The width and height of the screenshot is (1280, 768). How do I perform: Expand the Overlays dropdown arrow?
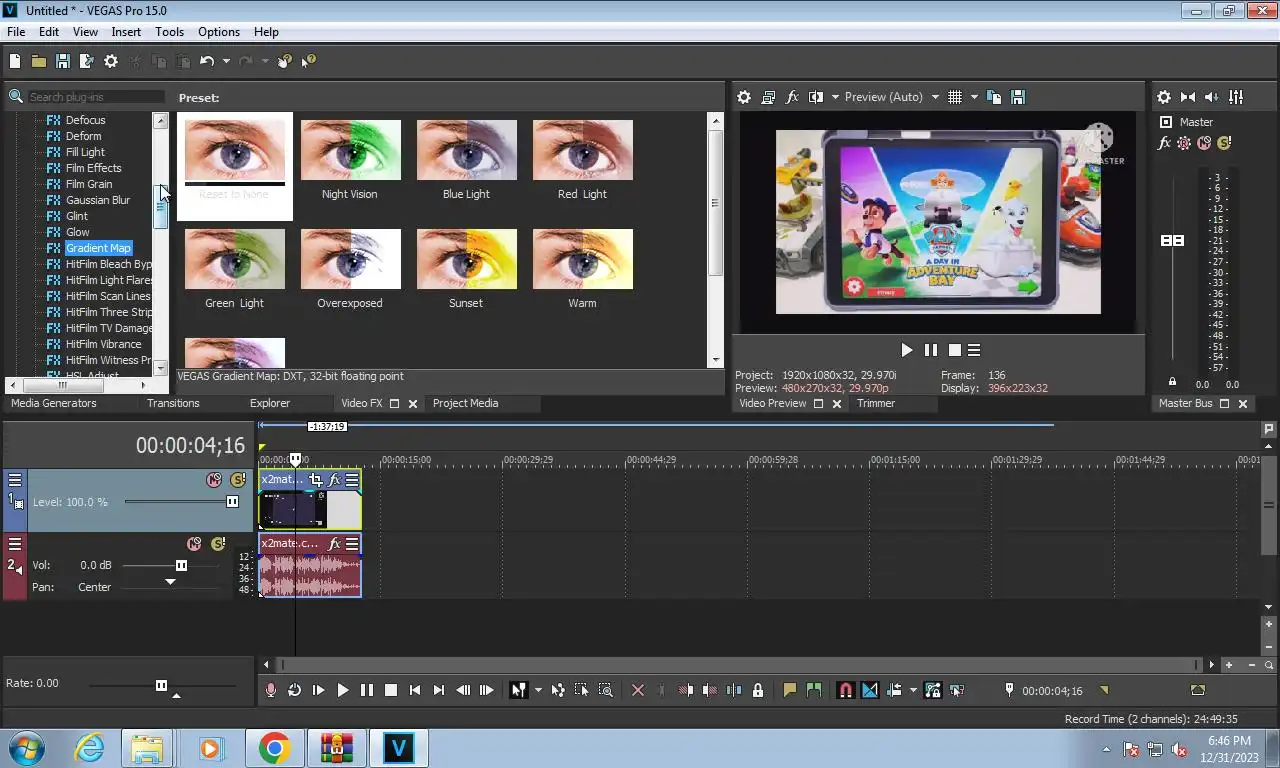tap(973, 97)
